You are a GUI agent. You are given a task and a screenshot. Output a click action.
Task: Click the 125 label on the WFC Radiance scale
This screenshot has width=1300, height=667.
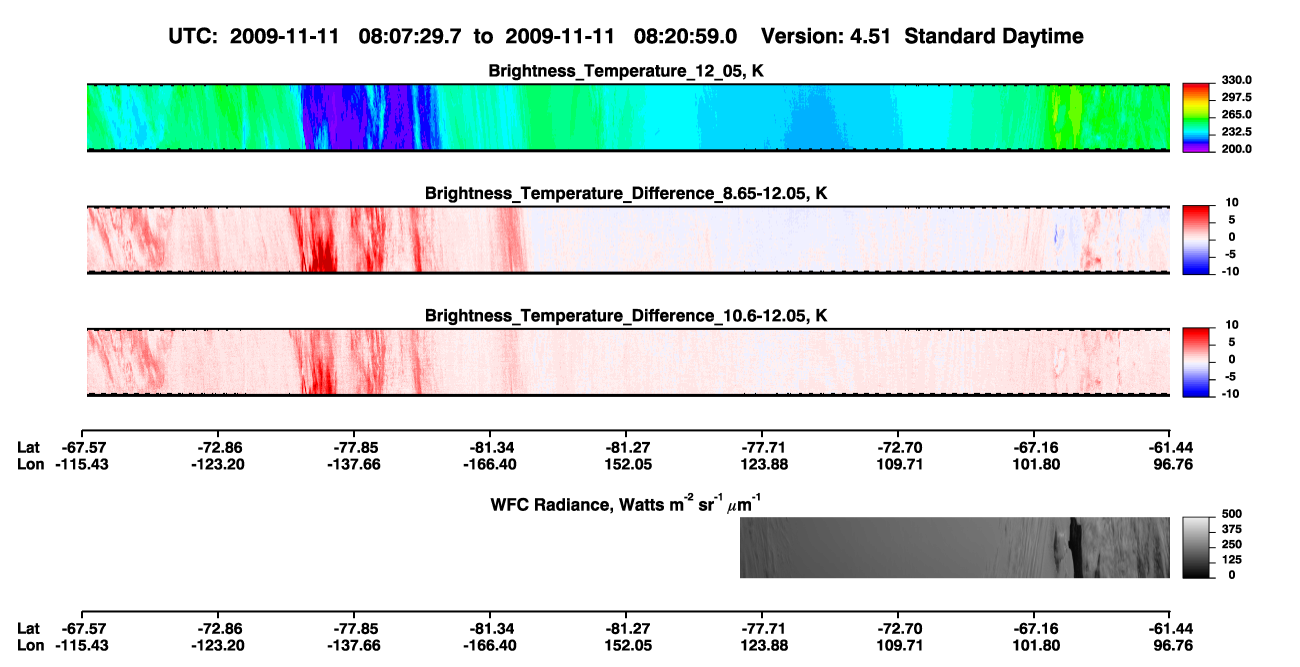[x=1232, y=560]
